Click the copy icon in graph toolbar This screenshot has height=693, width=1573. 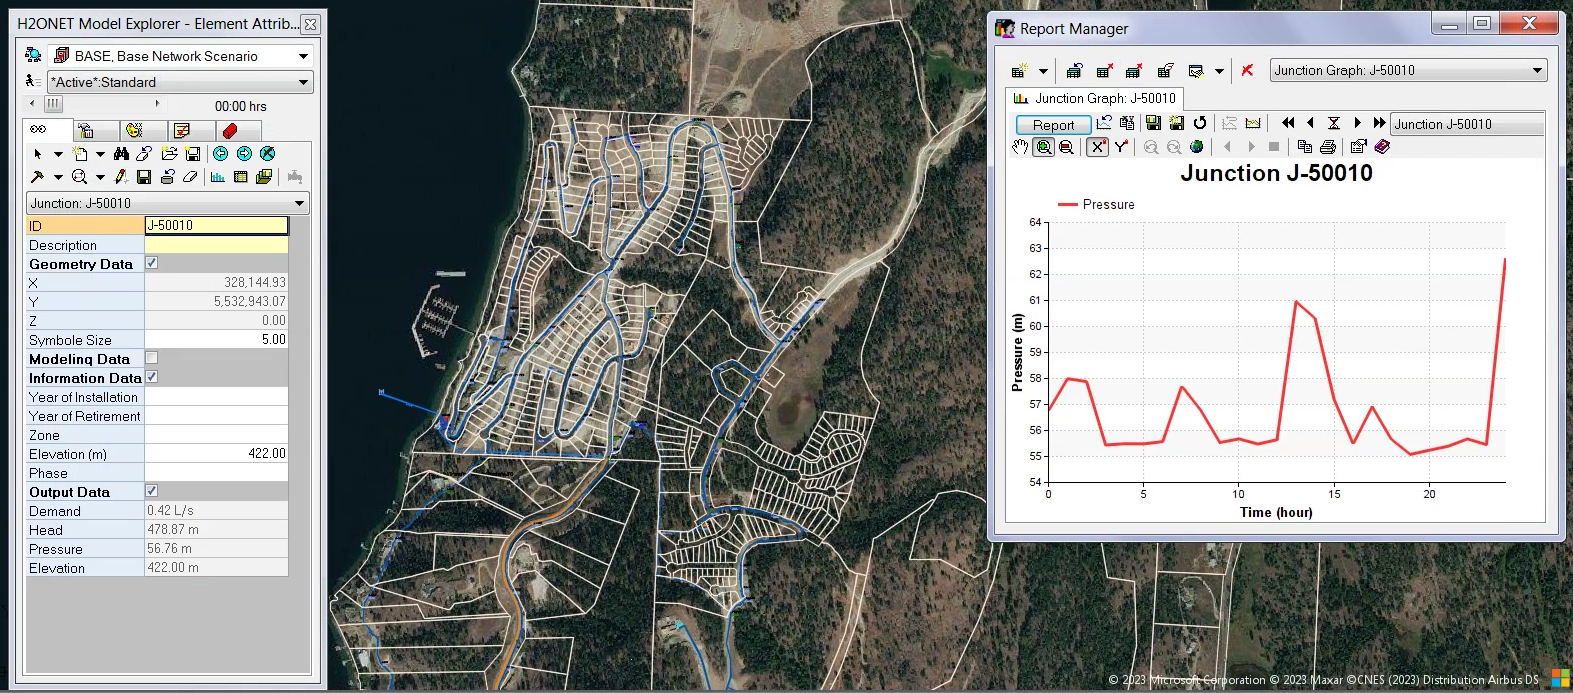1304,147
